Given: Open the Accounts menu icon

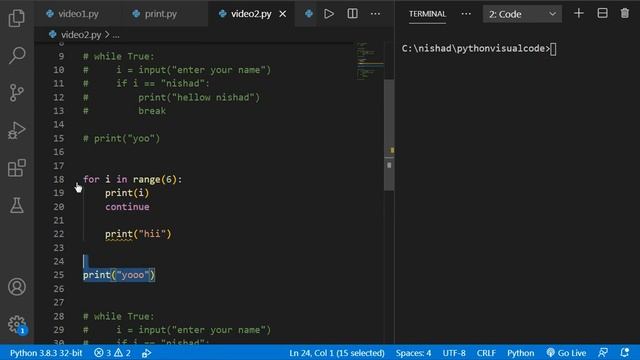Looking at the screenshot, I should click(x=17, y=287).
